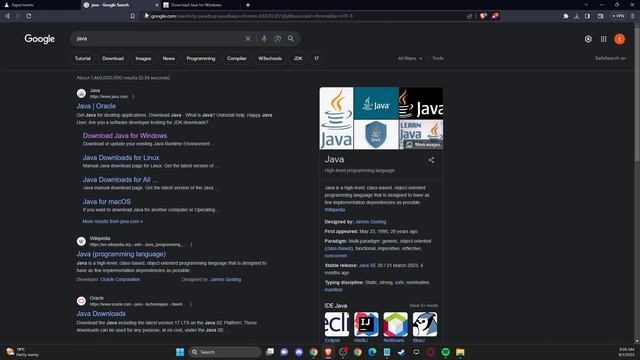Screen dimensions: 640x360
Task: Open the Google account avatar
Action: [x=620, y=39]
